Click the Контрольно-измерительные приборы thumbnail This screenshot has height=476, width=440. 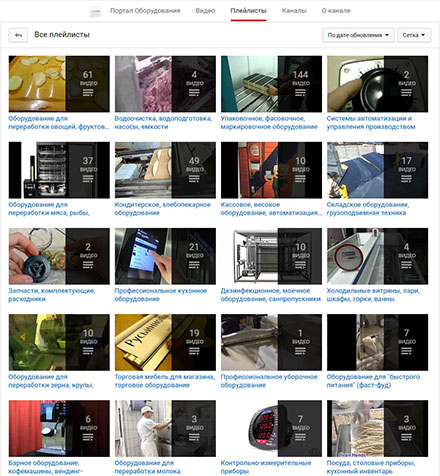[271, 428]
